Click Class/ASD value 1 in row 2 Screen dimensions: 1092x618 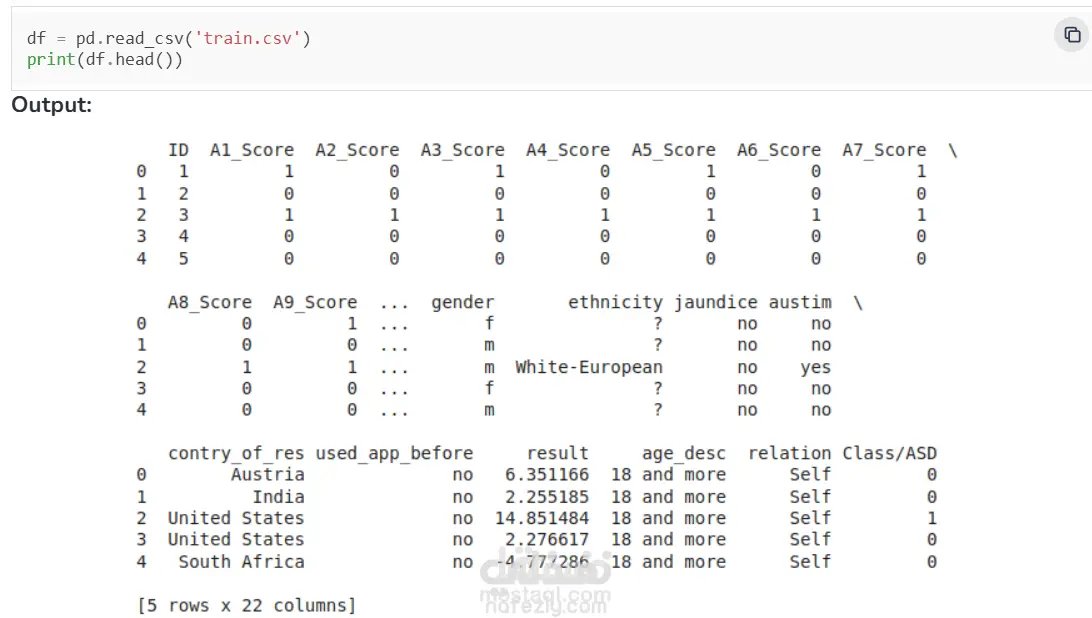pos(932,518)
